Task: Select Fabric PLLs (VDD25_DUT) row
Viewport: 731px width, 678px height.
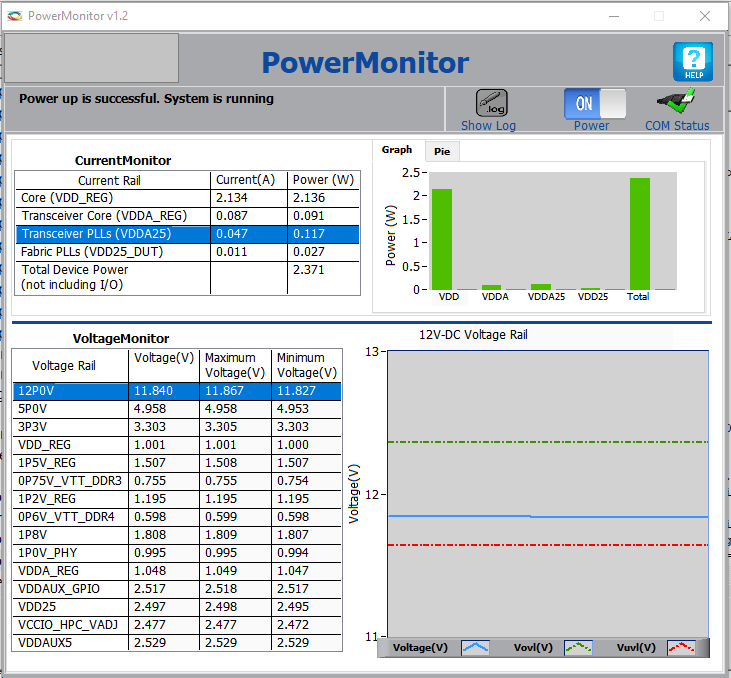Action: (110, 252)
